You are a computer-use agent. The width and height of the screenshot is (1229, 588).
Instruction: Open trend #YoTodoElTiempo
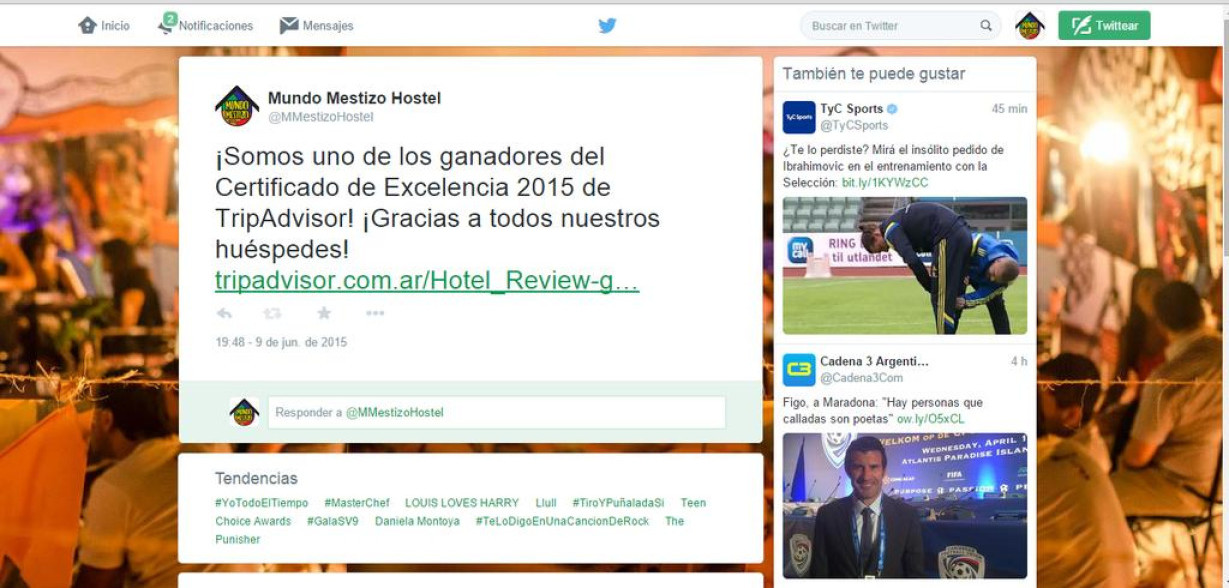[x=261, y=503]
